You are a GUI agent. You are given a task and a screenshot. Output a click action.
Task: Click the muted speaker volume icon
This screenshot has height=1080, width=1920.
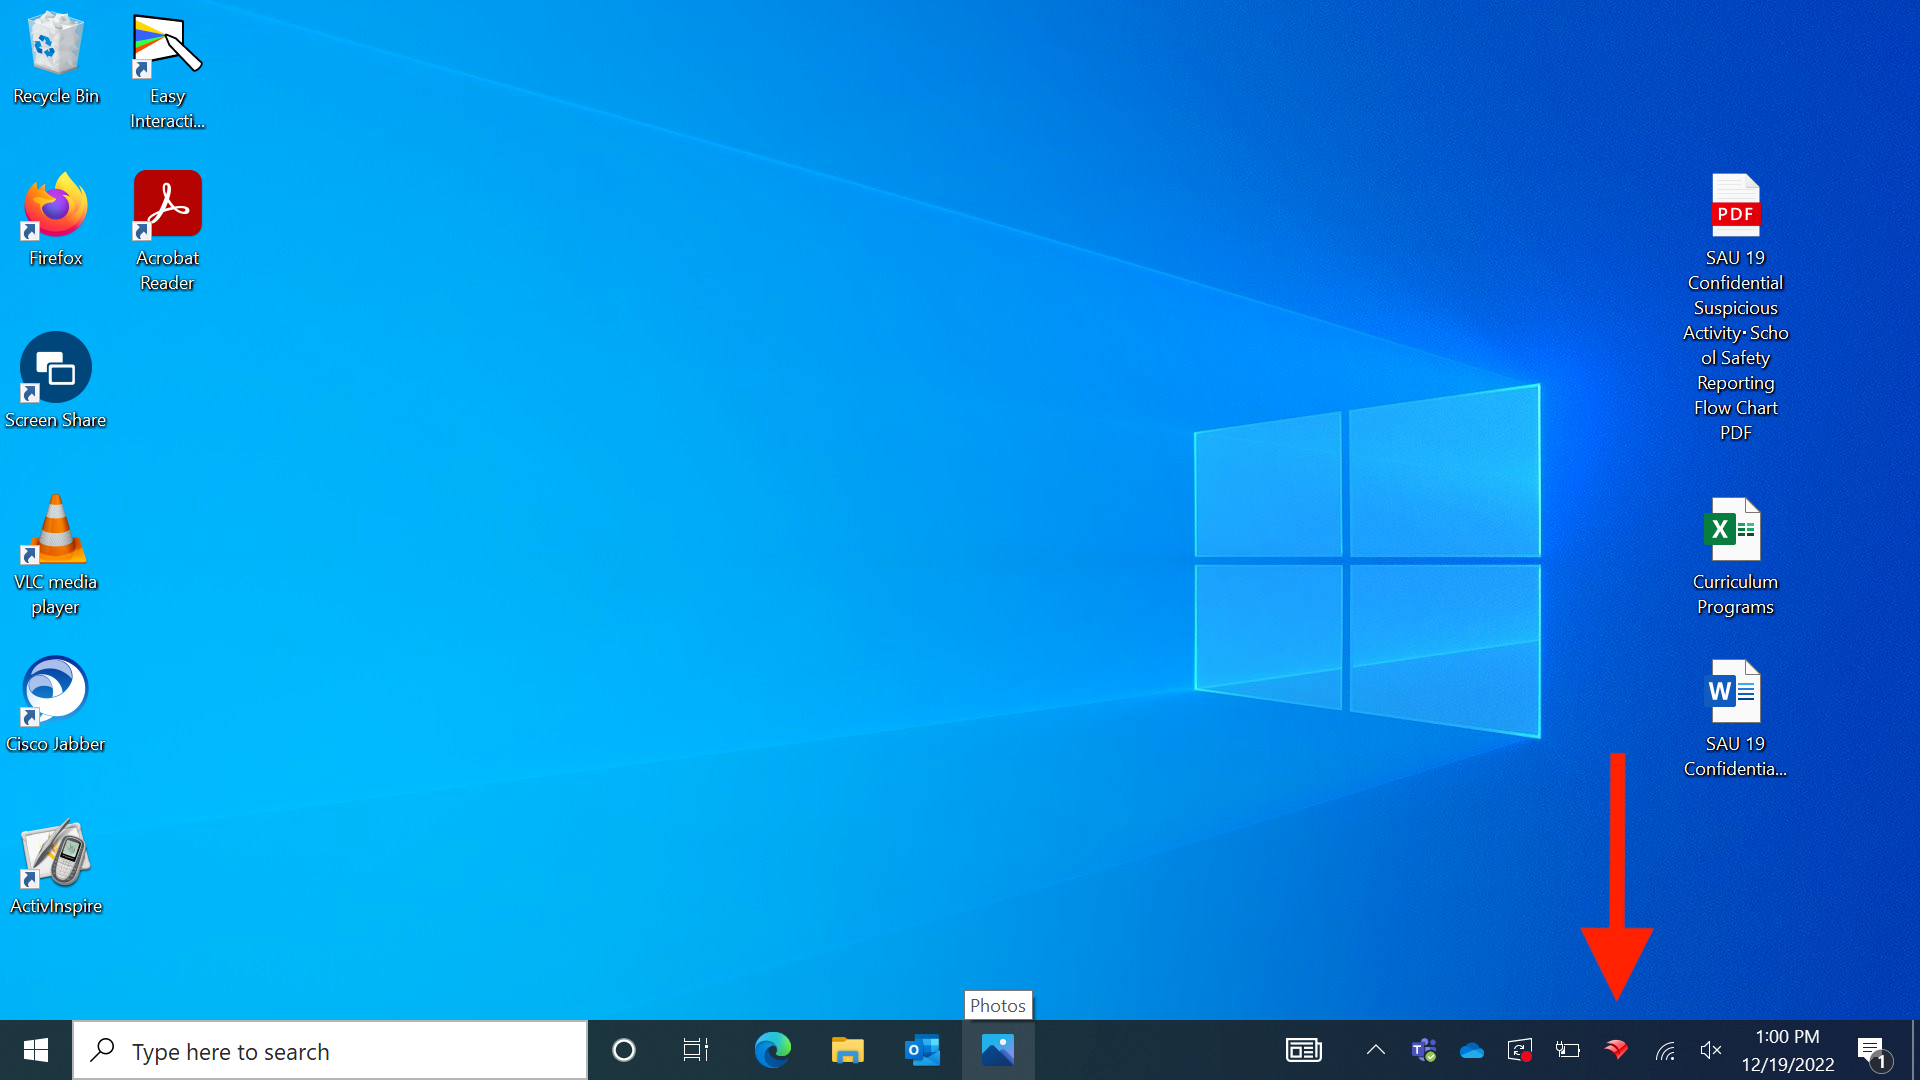pos(1711,1050)
